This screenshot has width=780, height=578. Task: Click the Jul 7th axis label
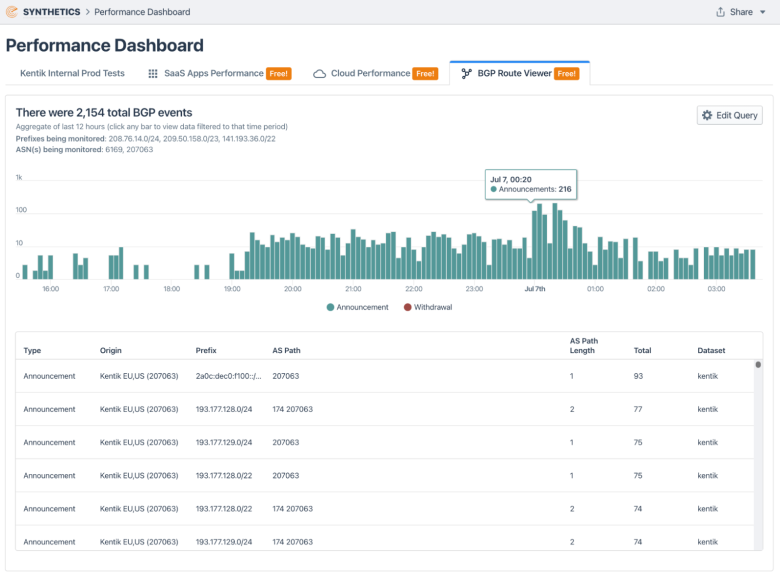coord(535,289)
